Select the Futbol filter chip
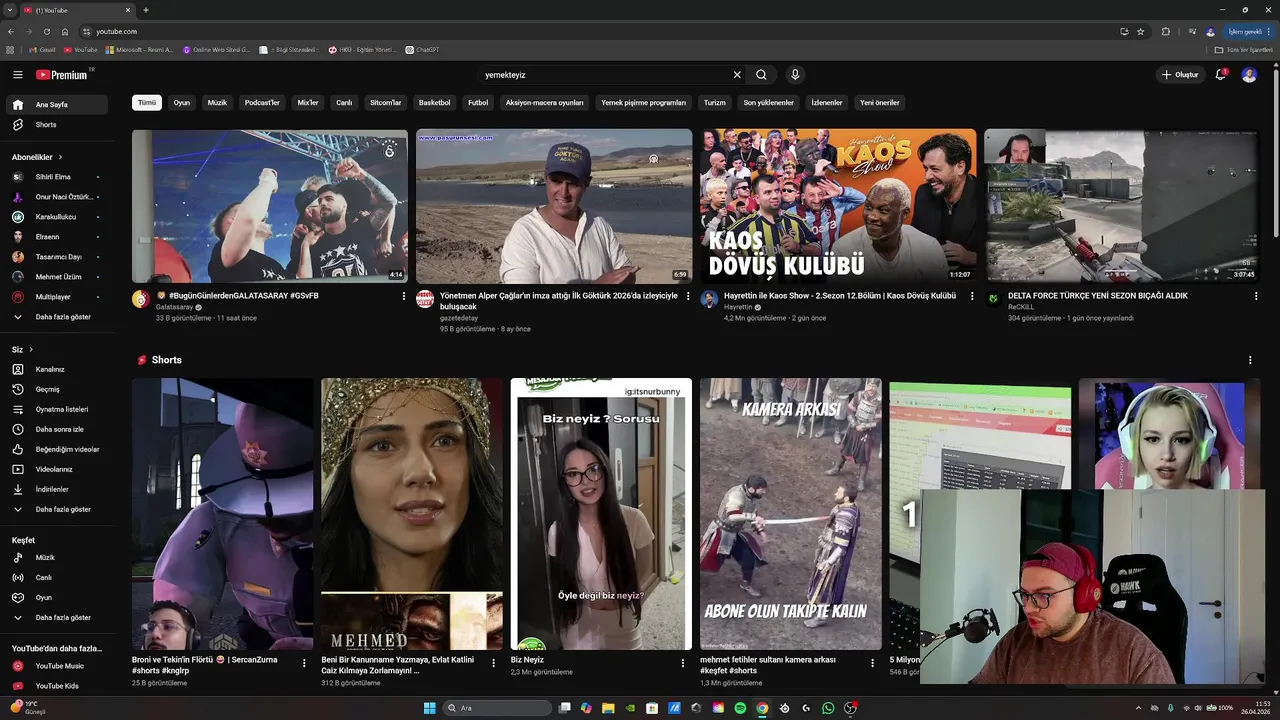 tap(478, 102)
